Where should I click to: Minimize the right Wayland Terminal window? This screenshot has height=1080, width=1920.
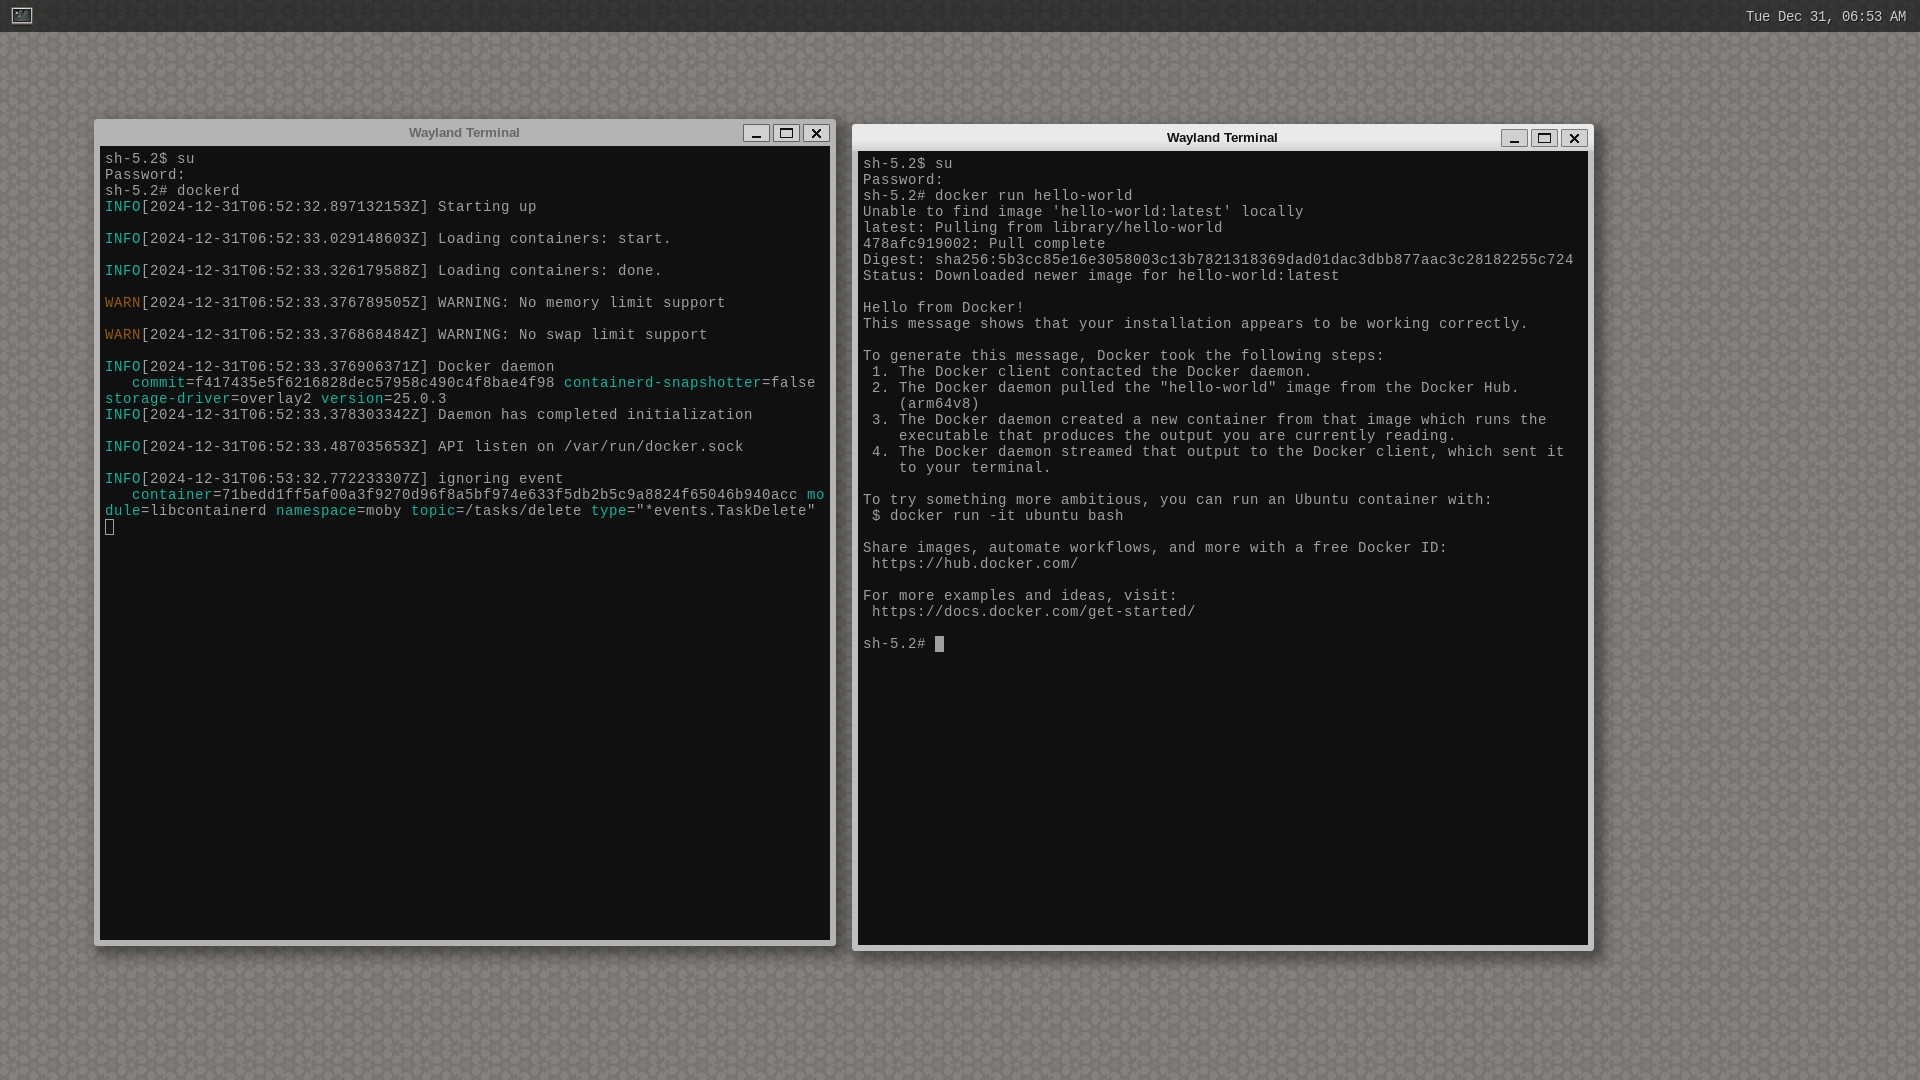click(x=1514, y=138)
